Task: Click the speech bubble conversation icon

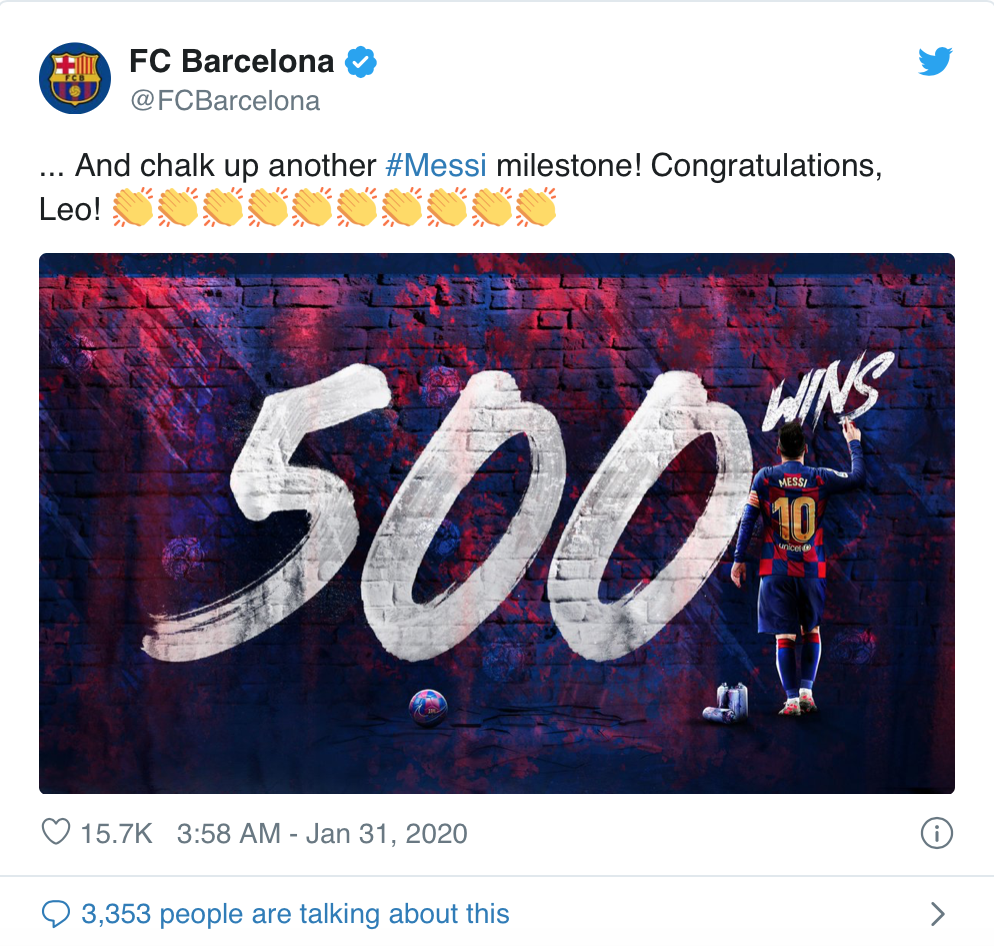Action: click(56, 914)
